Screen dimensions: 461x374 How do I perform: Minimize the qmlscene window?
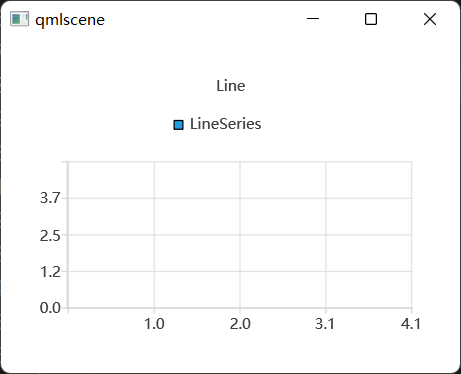pos(313,19)
